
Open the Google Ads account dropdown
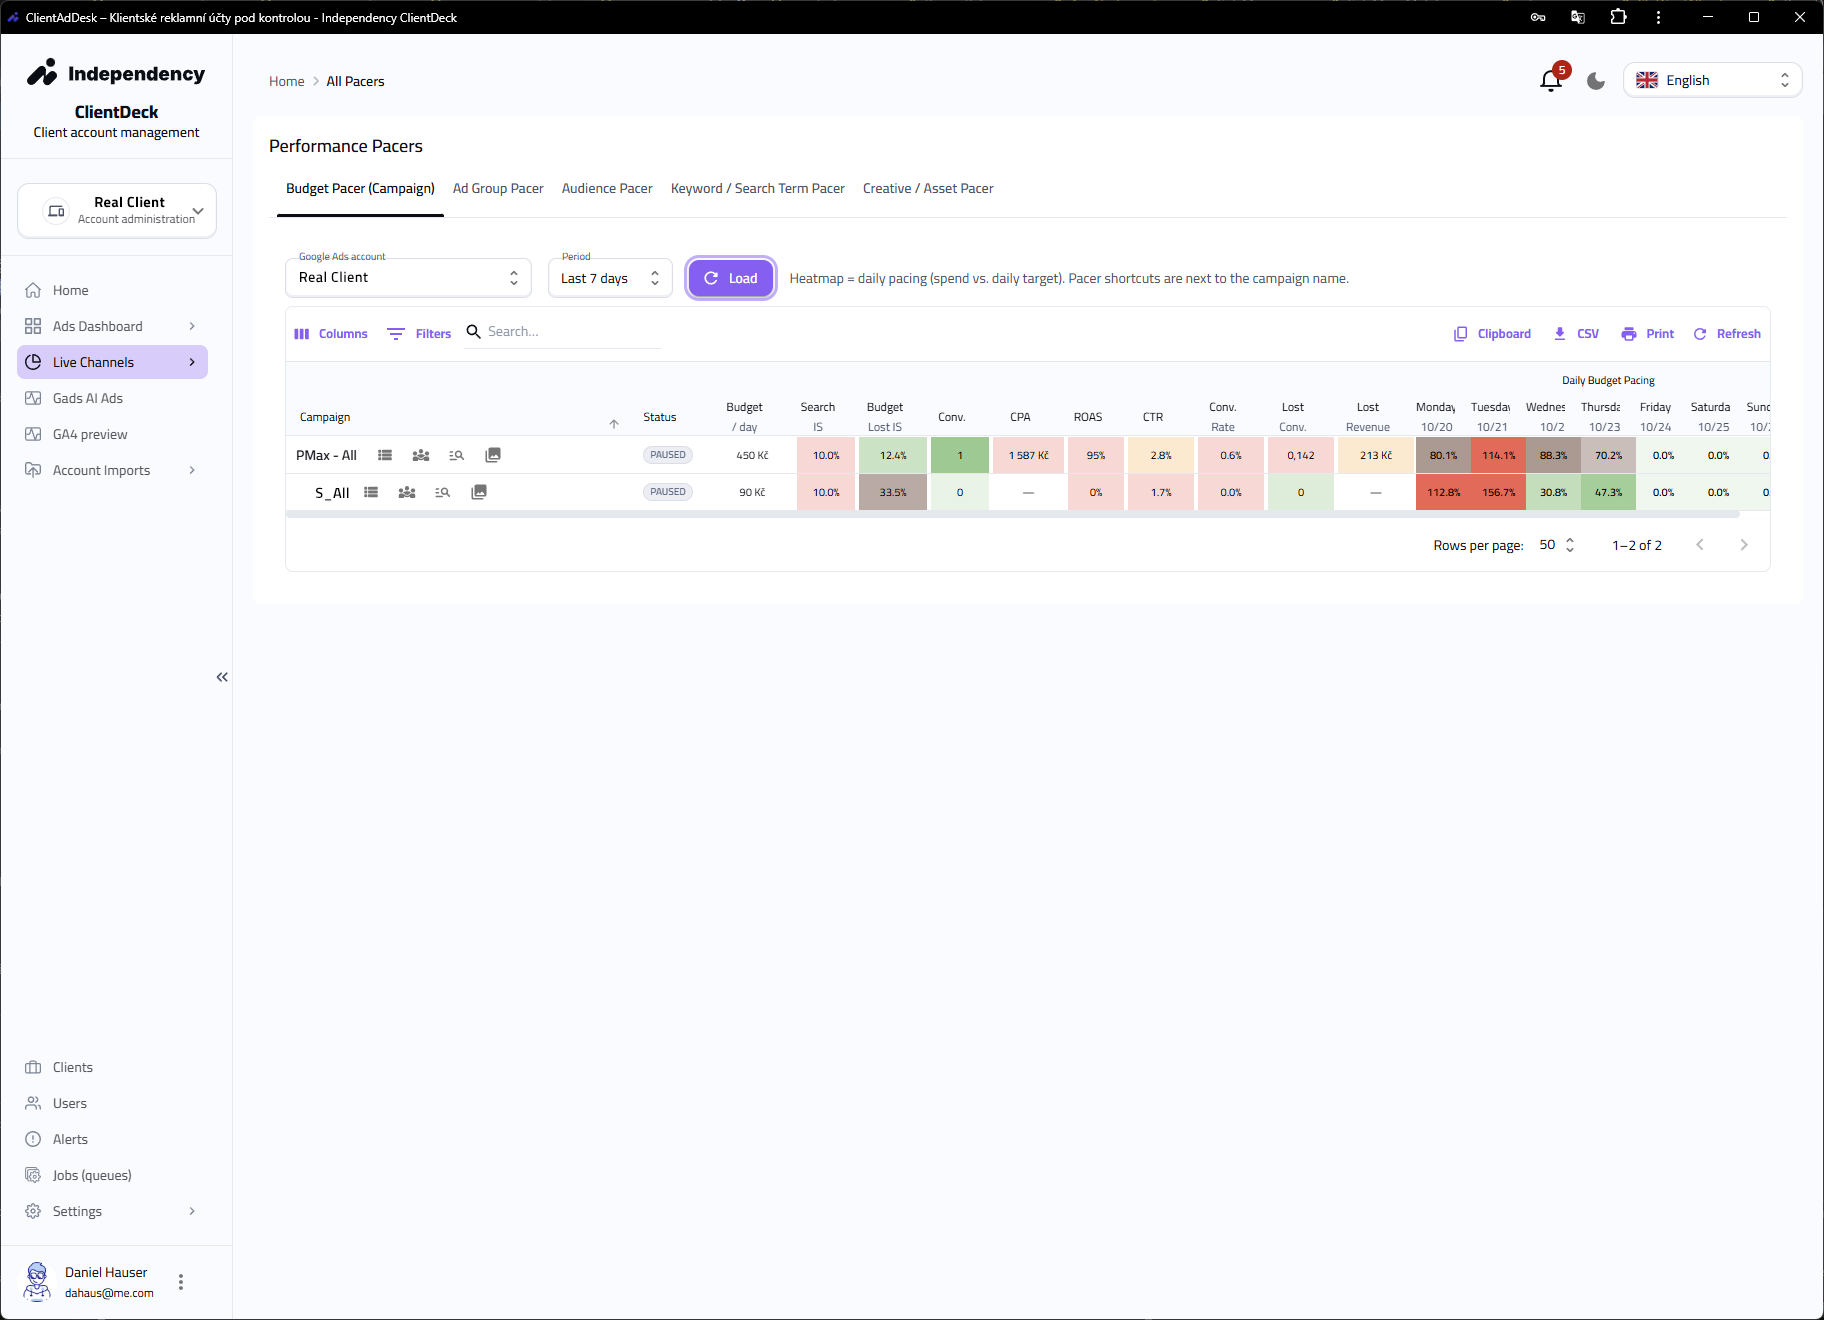coord(408,278)
